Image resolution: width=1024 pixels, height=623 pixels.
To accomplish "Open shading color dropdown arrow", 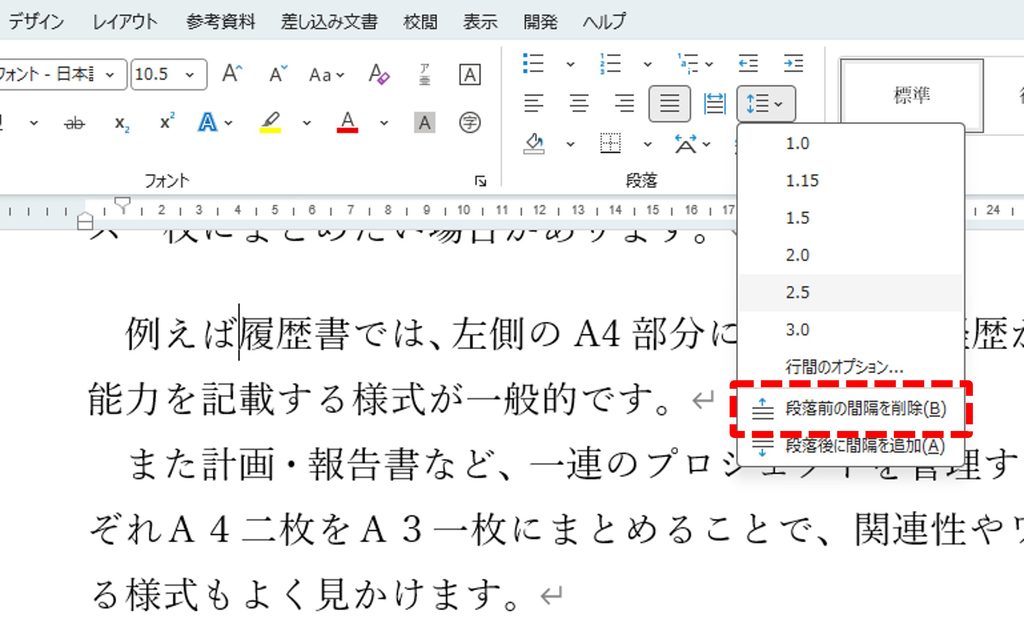I will tap(570, 144).
